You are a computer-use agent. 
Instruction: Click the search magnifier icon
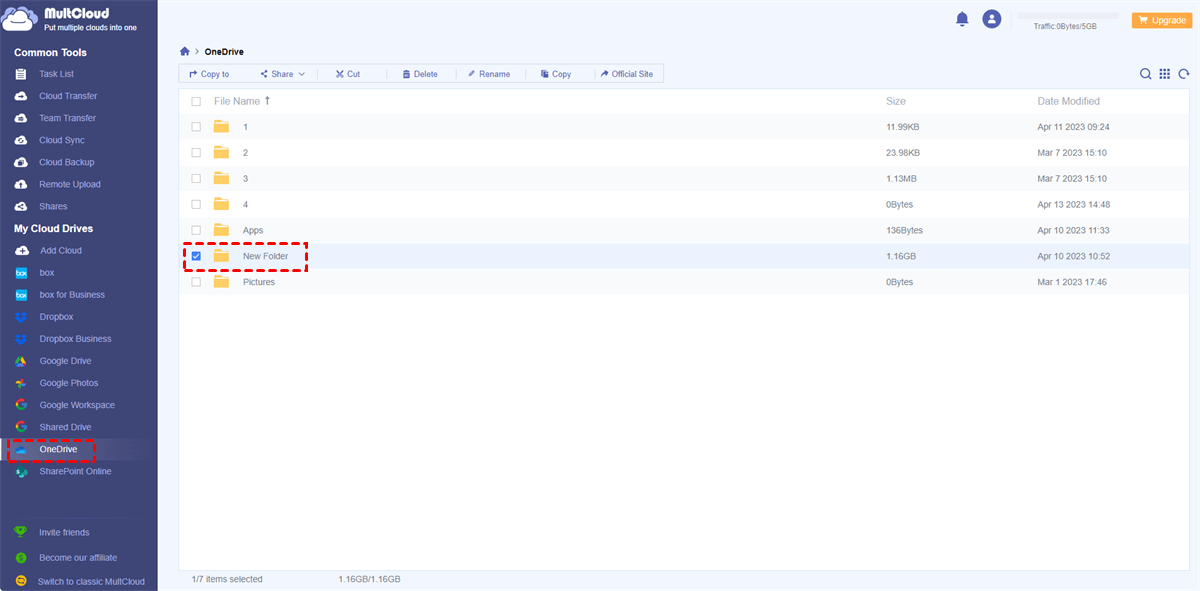(x=1146, y=74)
